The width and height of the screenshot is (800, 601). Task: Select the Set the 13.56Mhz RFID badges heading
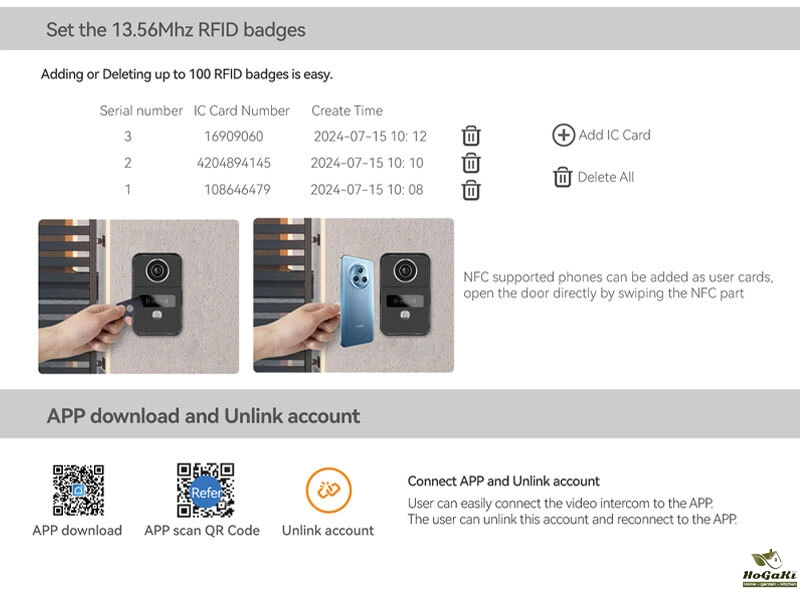(176, 29)
